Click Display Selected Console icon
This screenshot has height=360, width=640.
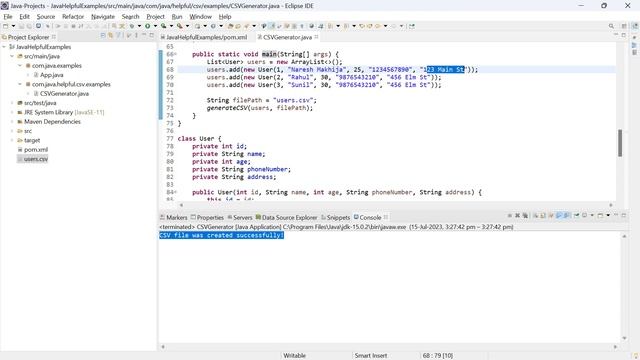[585, 216]
